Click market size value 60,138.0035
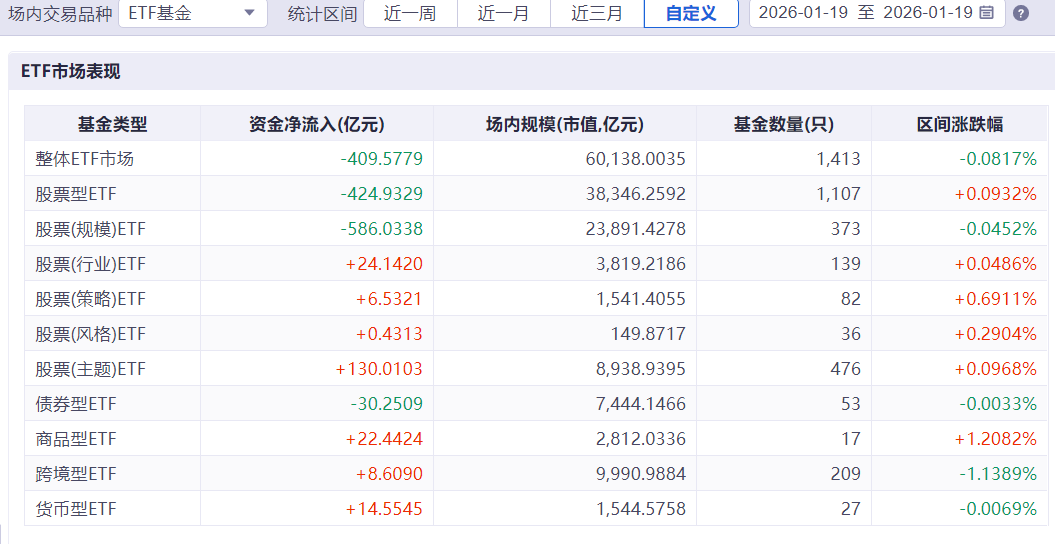This screenshot has height=544, width=1055. tap(636, 159)
